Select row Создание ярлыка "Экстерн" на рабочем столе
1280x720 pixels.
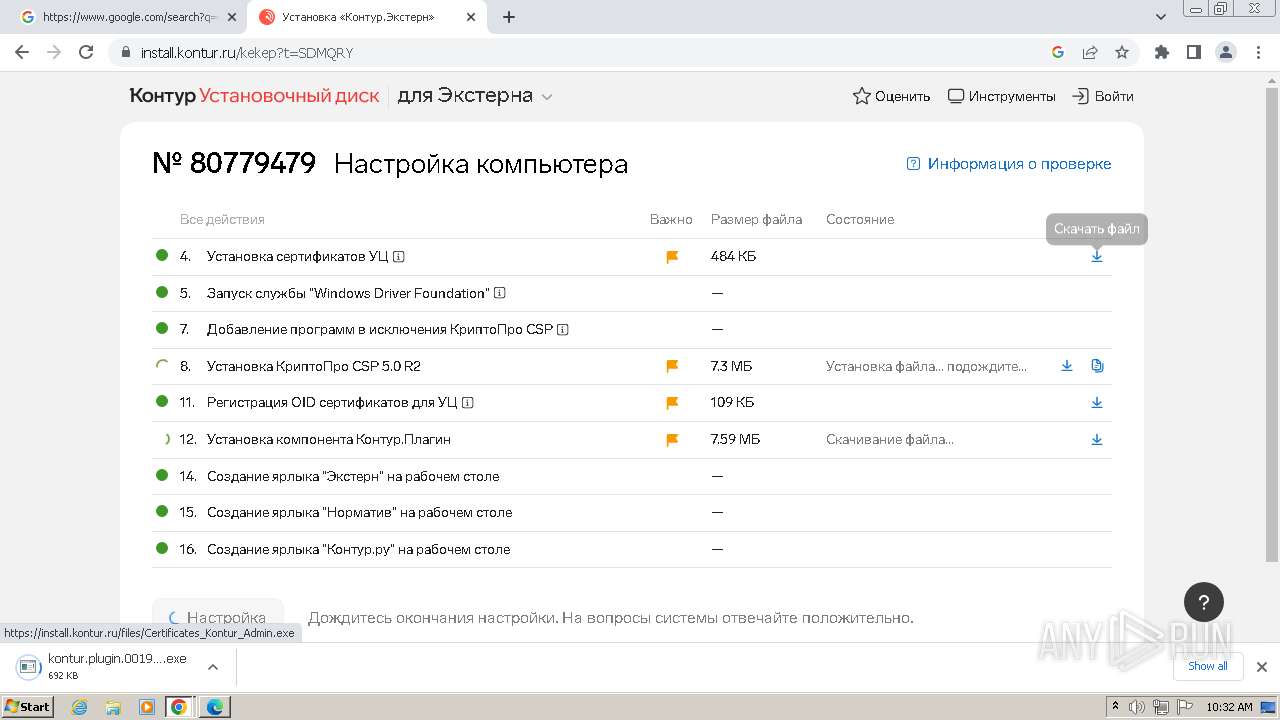click(x=631, y=476)
